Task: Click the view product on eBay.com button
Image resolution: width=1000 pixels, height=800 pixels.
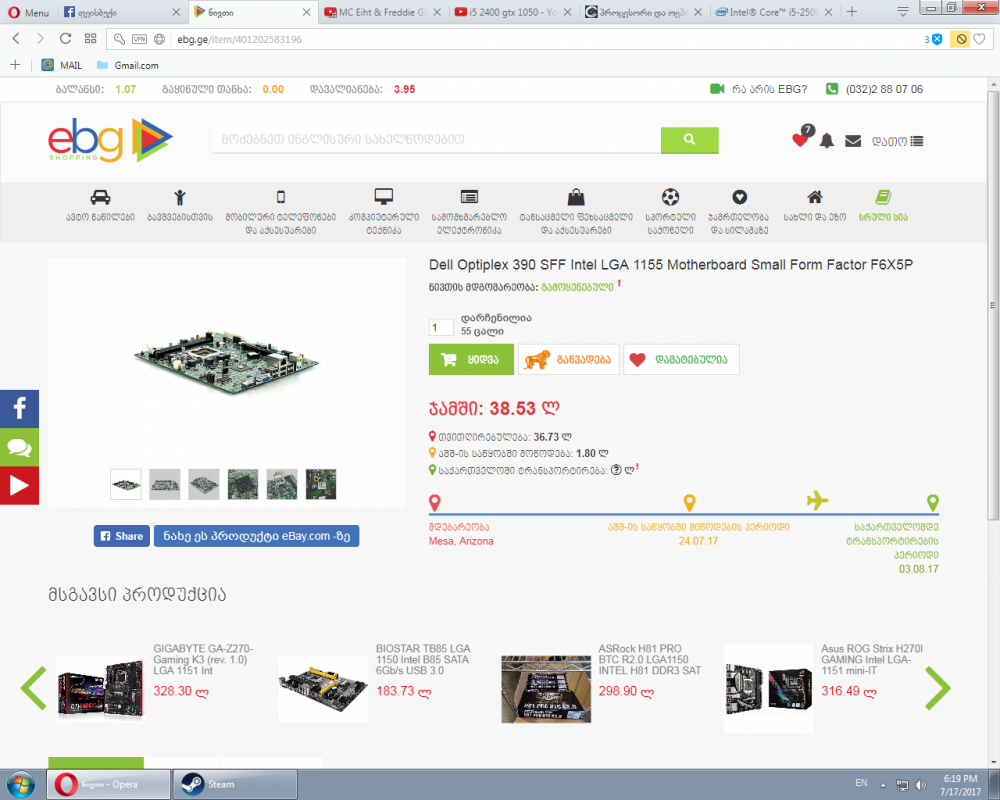Action: pyautogui.click(x=256, y=536)
